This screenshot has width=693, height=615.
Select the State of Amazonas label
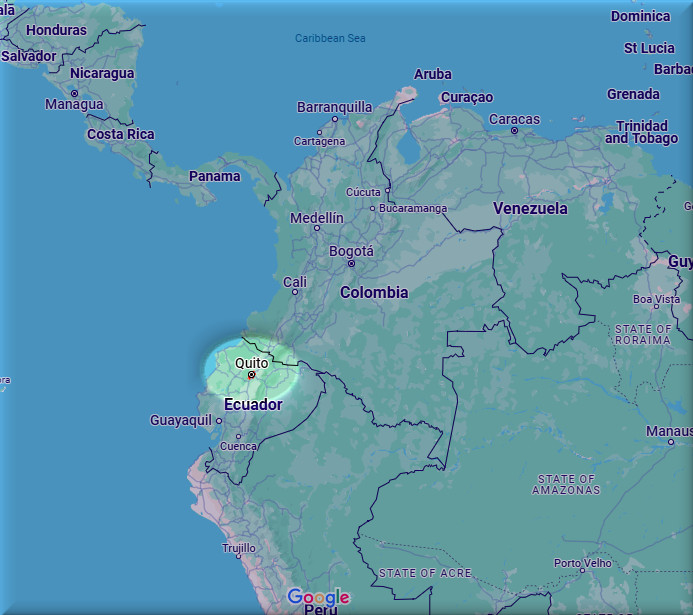(566, 485)
